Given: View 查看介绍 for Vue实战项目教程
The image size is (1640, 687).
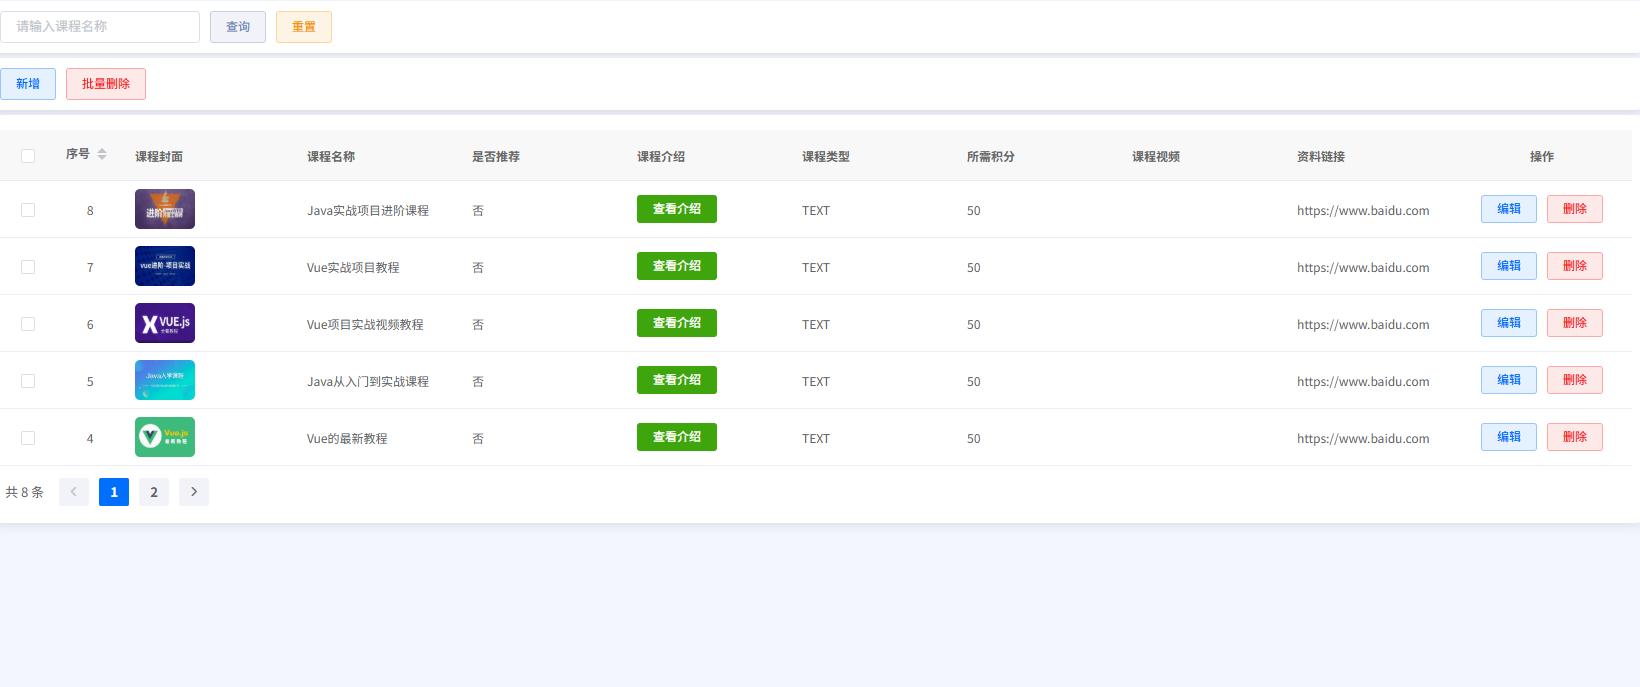Looking at the screenshot, I should tap(677, 266).
